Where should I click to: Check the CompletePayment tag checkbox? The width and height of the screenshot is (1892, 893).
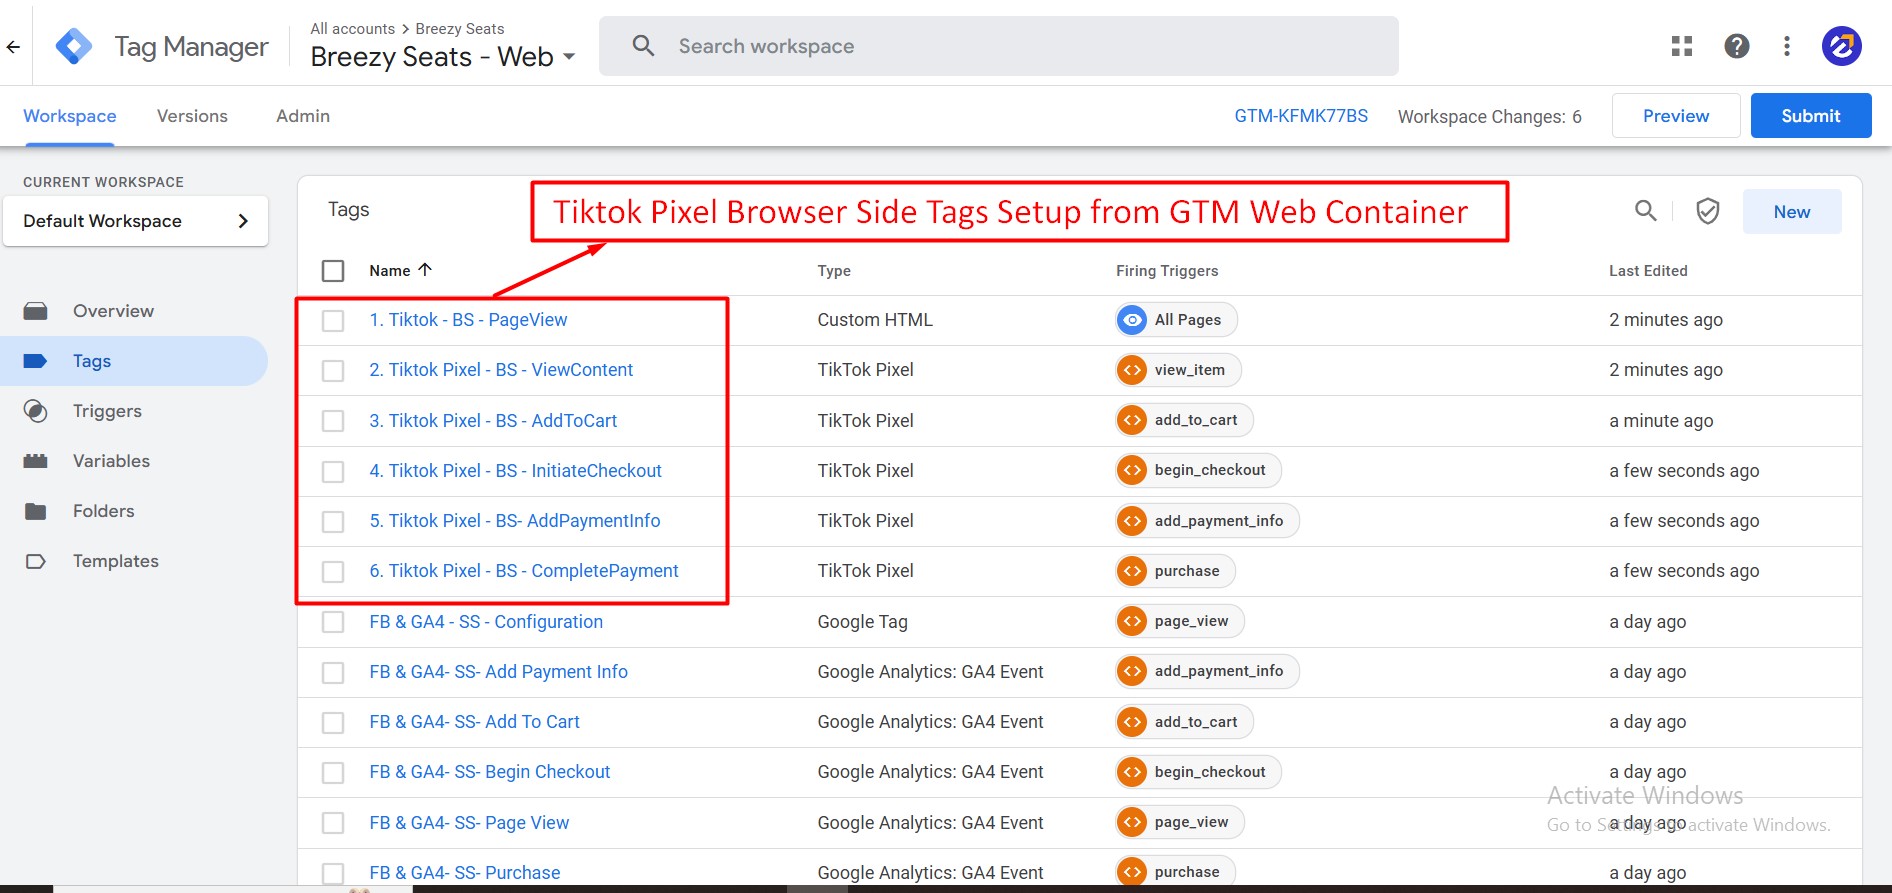pyautogui.click(x=333, y=572)
